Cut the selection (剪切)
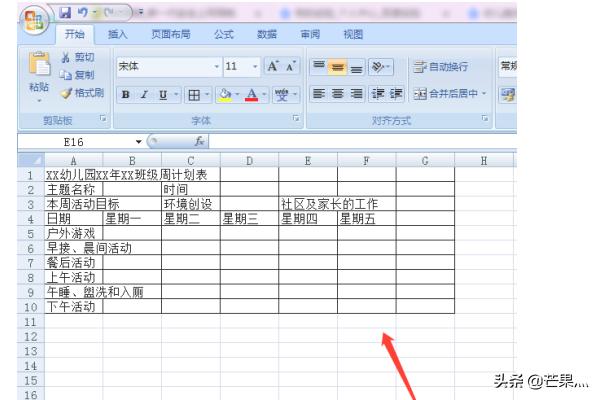600x400 pixels. pos(77,58)
